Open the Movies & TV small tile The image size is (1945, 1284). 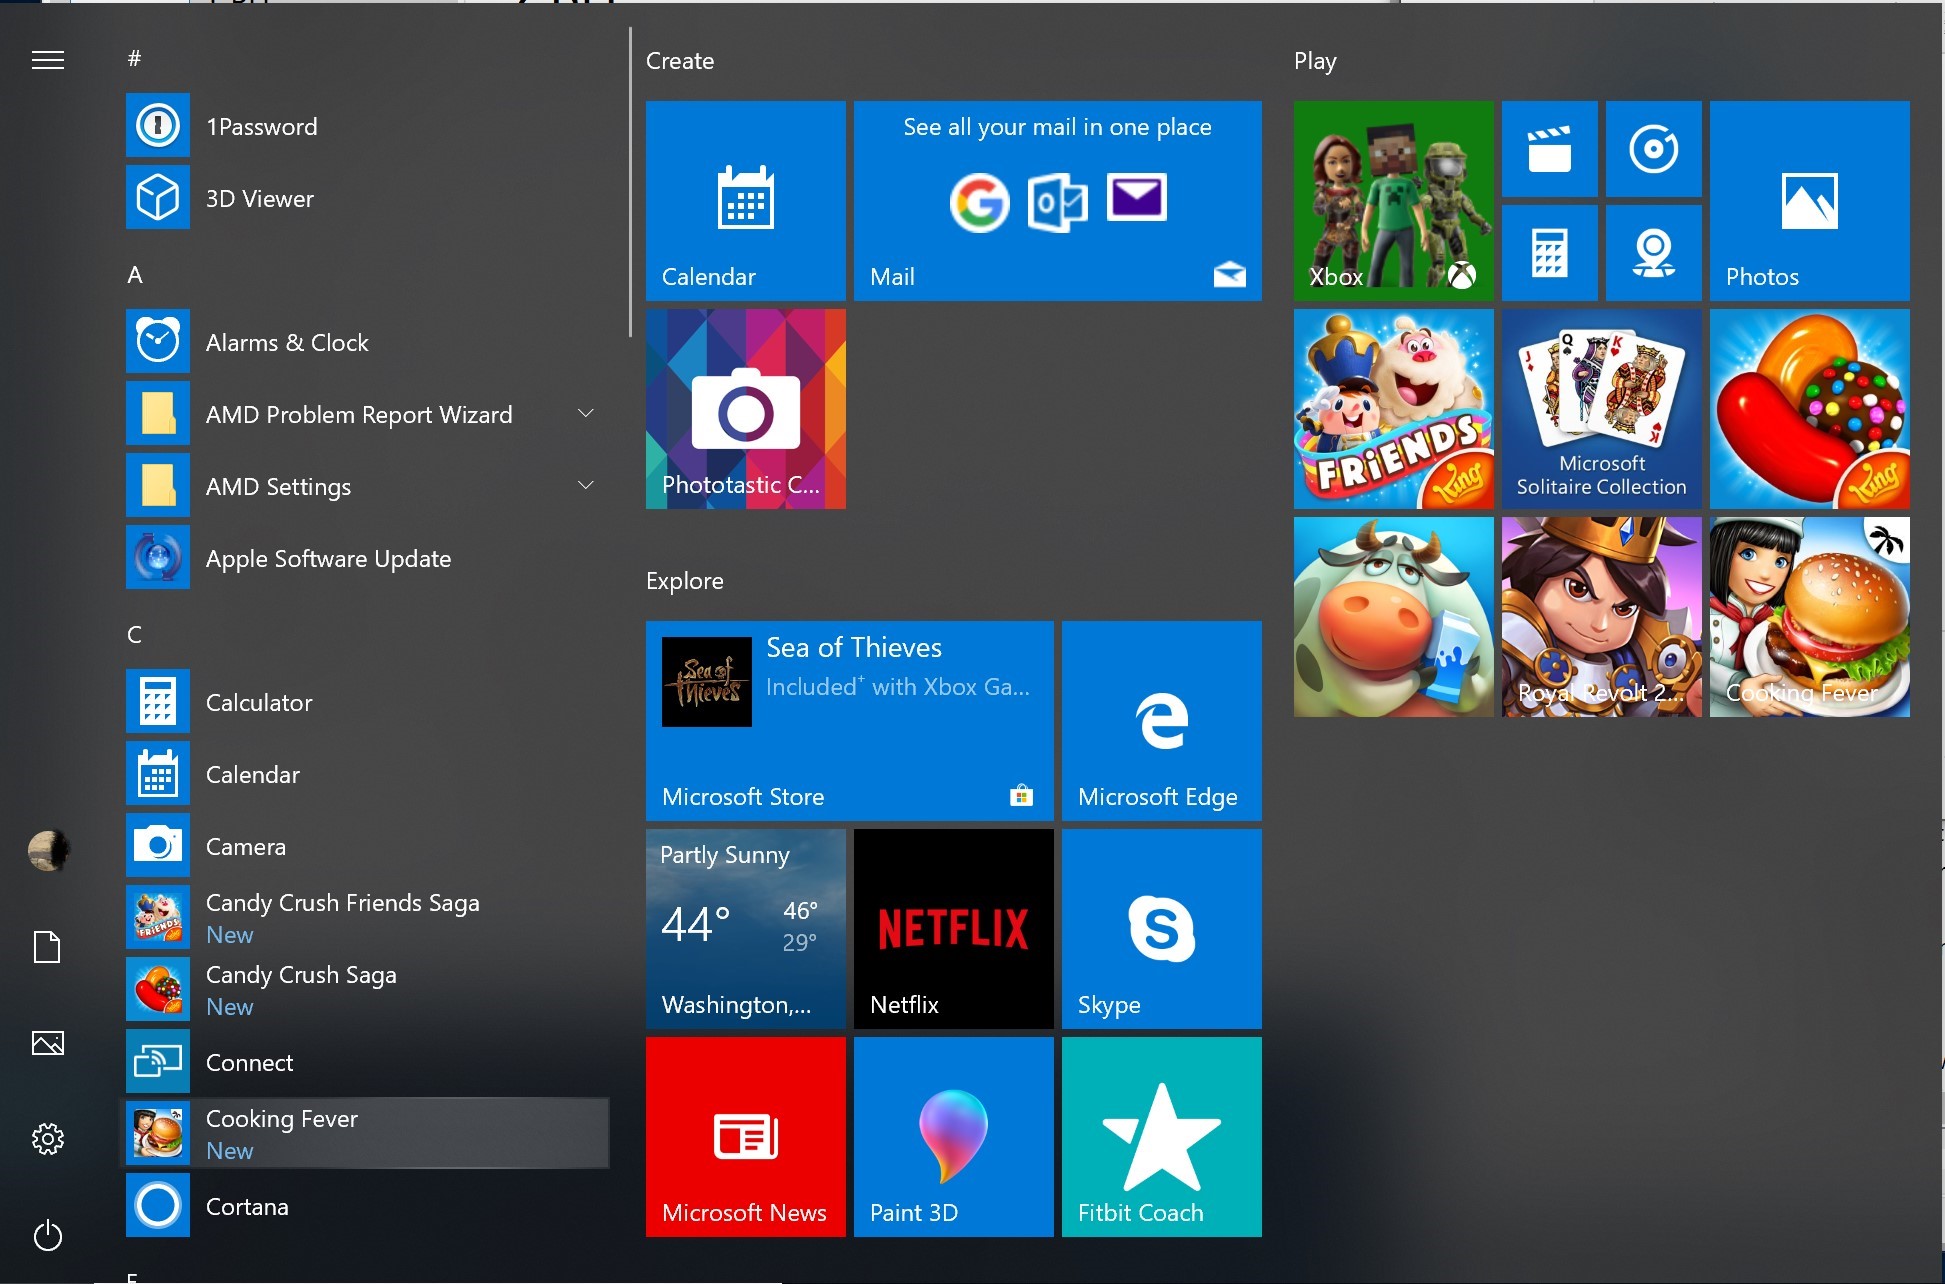(1549, 149)
